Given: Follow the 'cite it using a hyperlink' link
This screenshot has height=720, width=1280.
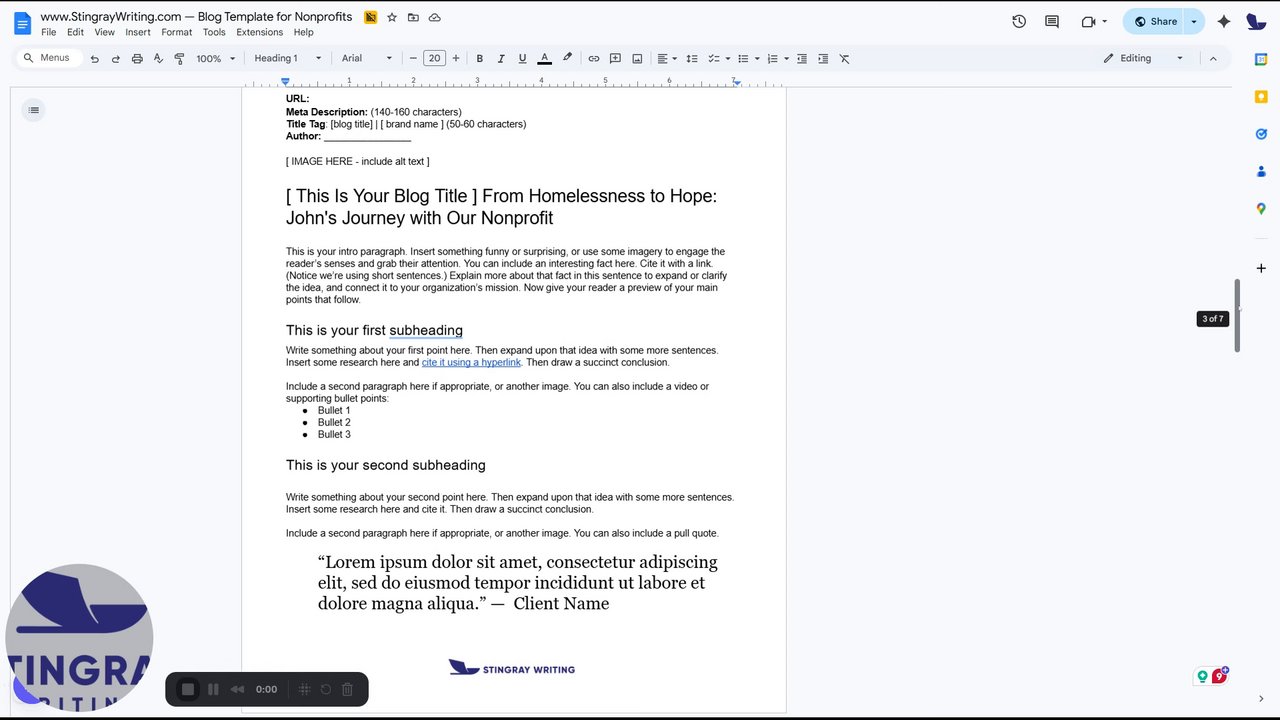Looking at the screenshot, I should pos(471,363).
